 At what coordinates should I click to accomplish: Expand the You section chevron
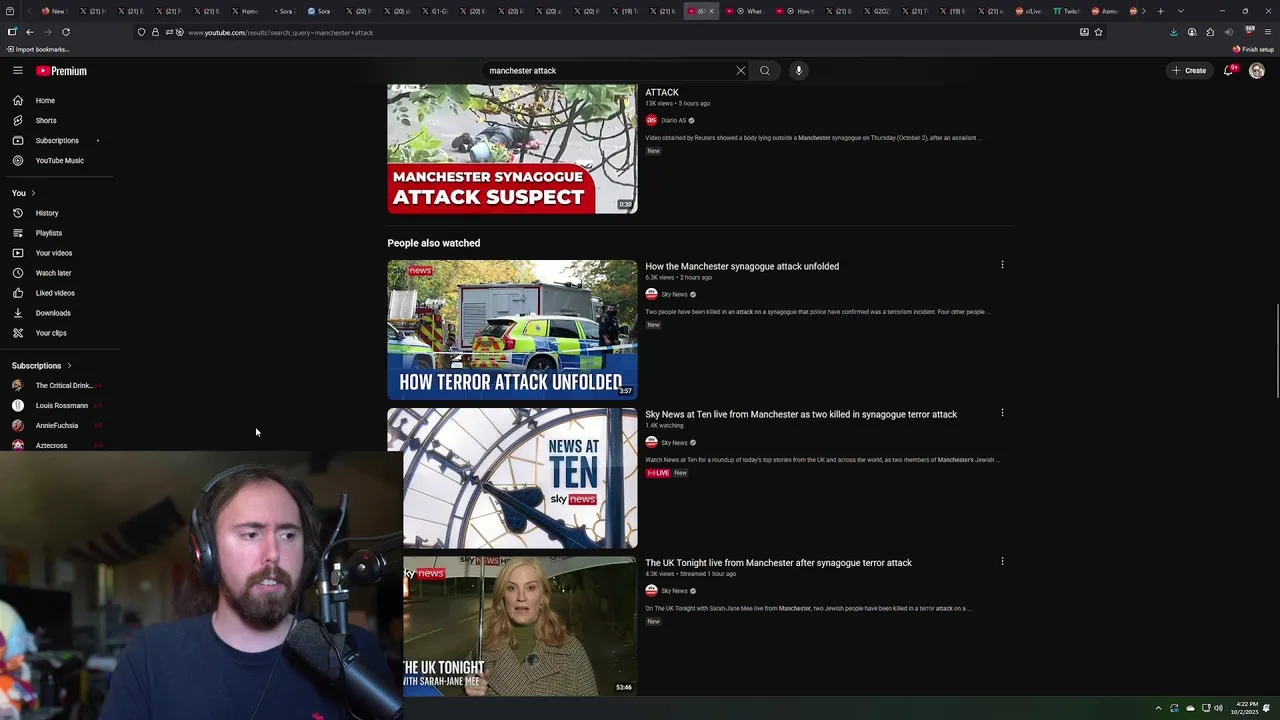click(33, 193)
